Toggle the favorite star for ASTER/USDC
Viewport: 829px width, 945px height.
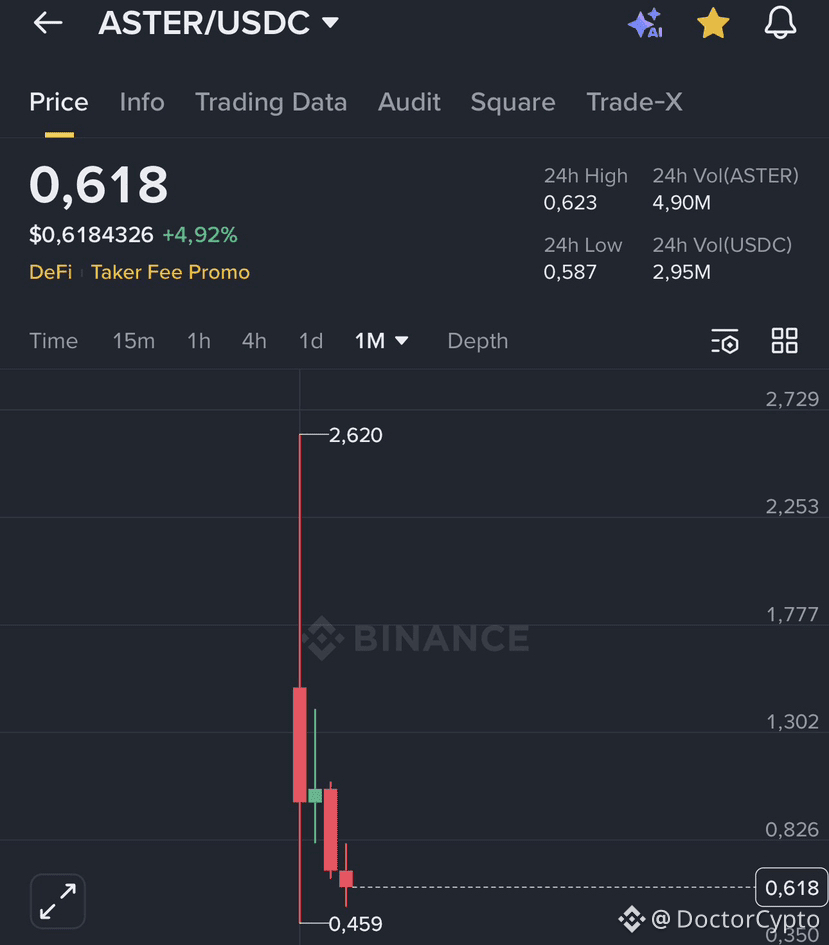tap(713, 23)
